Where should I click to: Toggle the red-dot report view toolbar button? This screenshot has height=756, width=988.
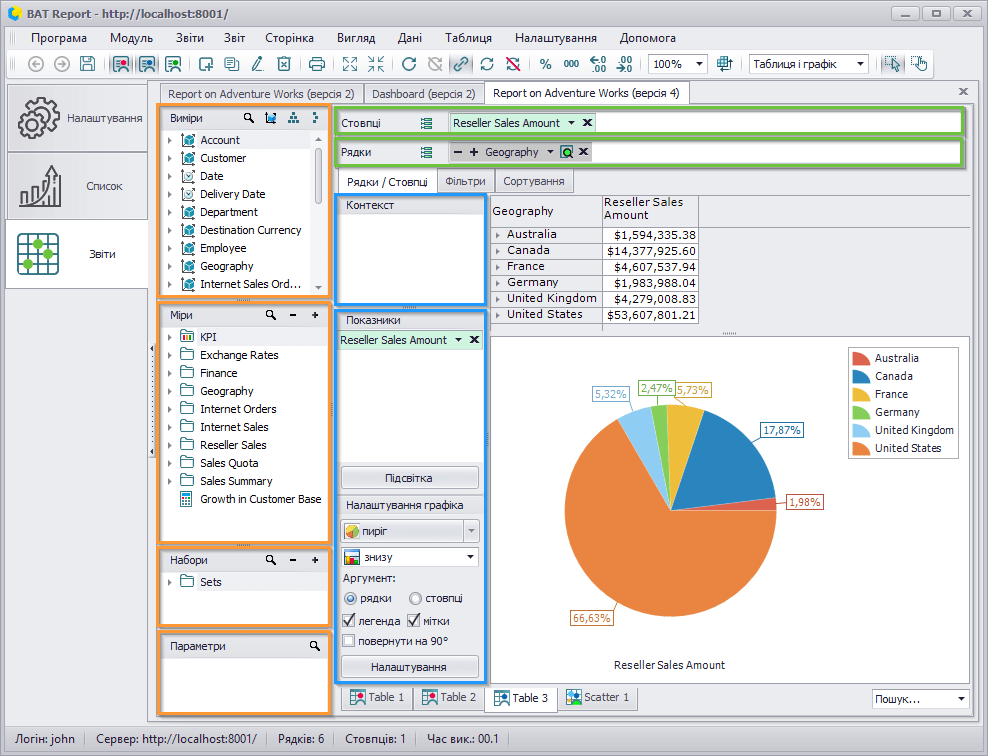pyautogui.click(x=121, y=64)
